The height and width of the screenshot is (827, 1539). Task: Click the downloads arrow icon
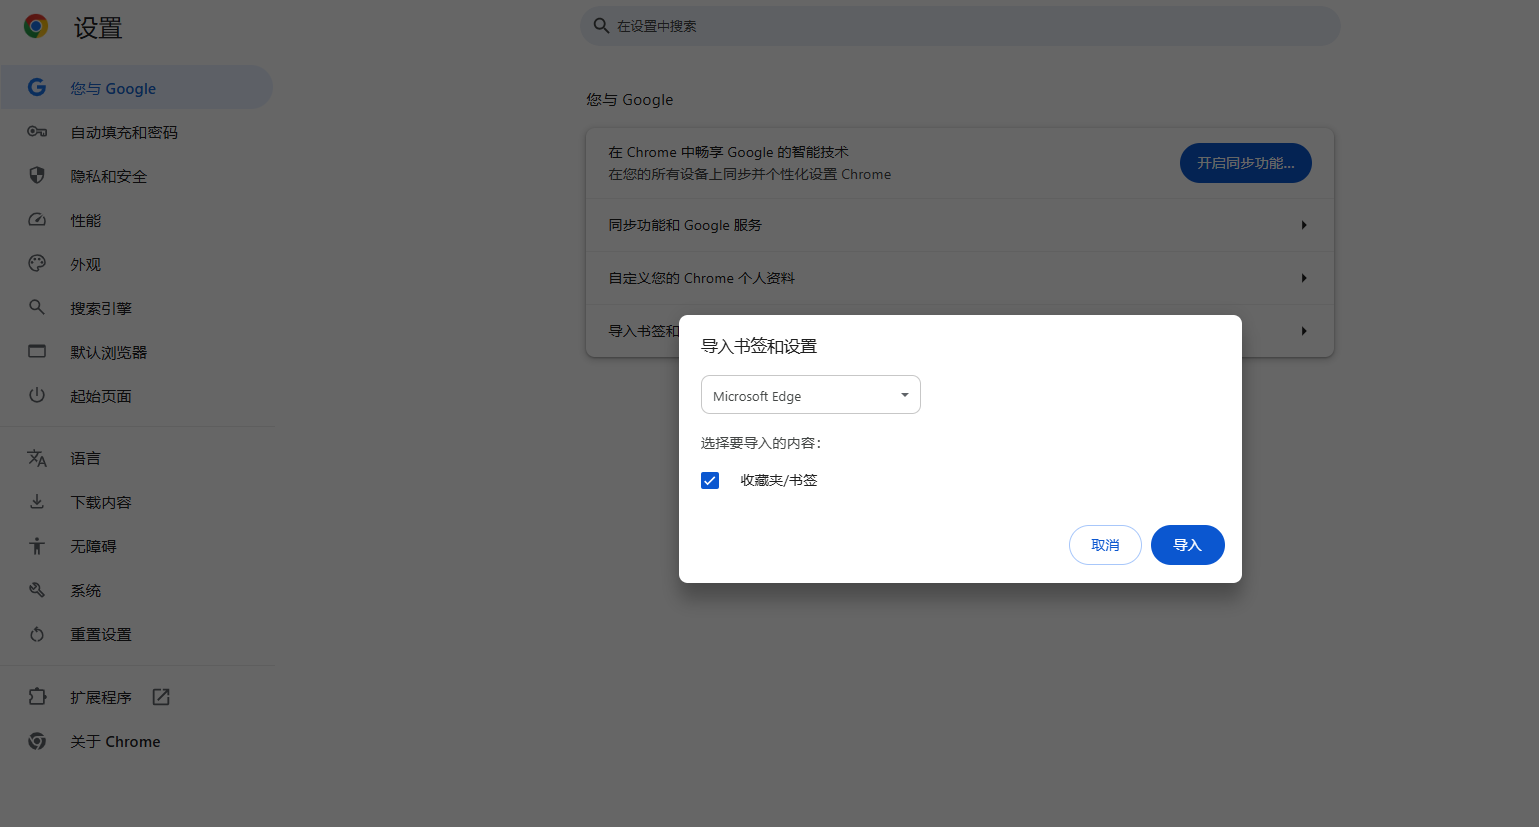pyautogui.click(x=37, y=502)
